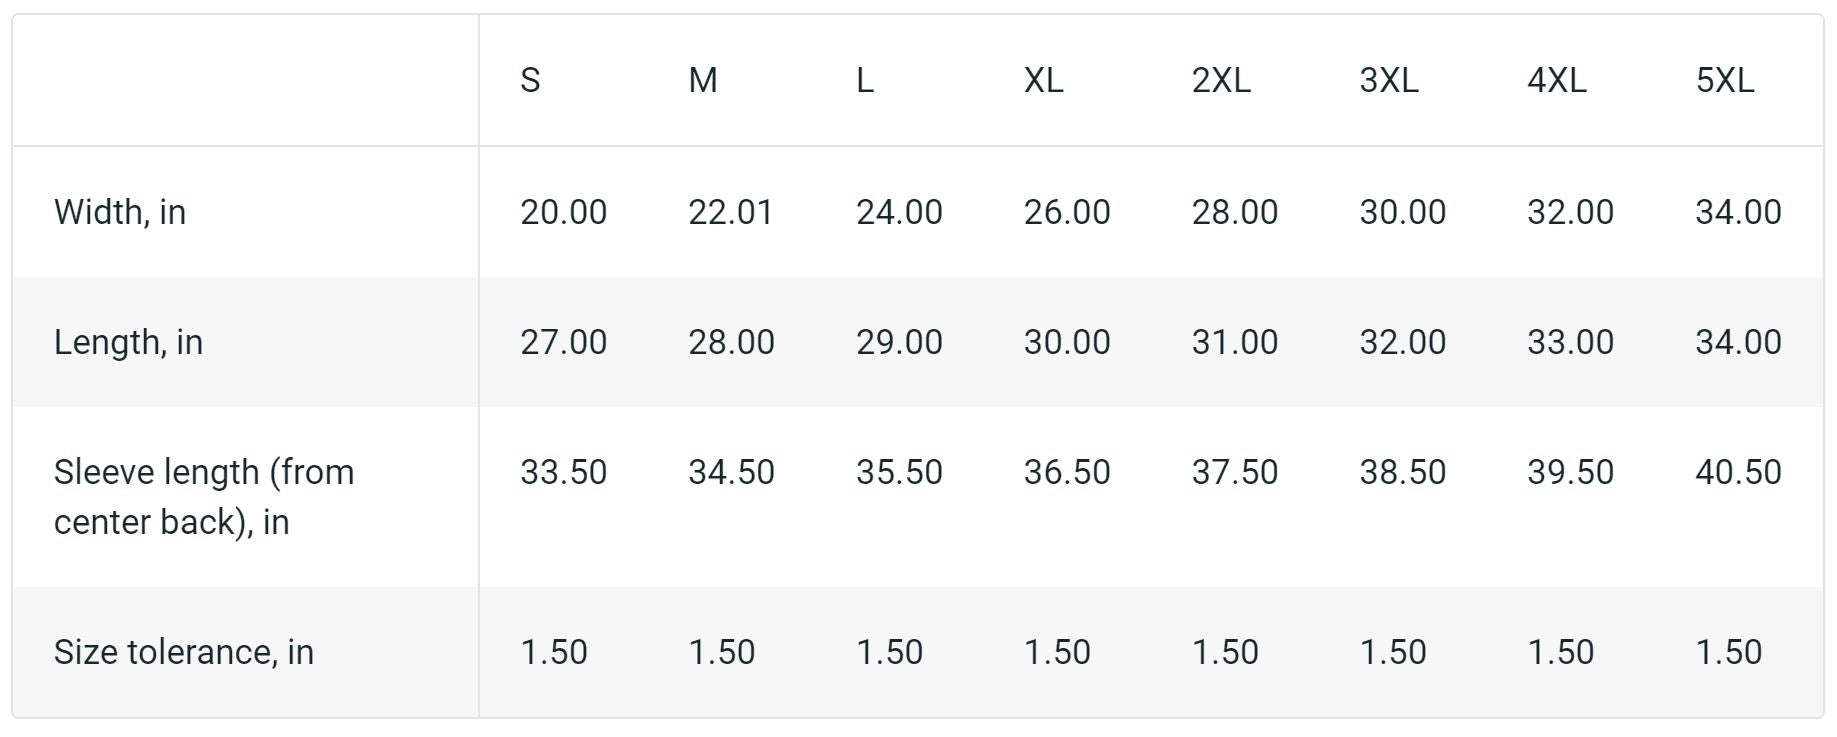Click the 4XL size column header

(1556, 80)
